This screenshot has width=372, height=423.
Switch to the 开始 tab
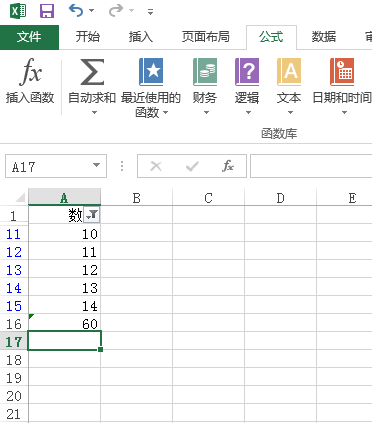pyautogui.click(x=87, y=37)
